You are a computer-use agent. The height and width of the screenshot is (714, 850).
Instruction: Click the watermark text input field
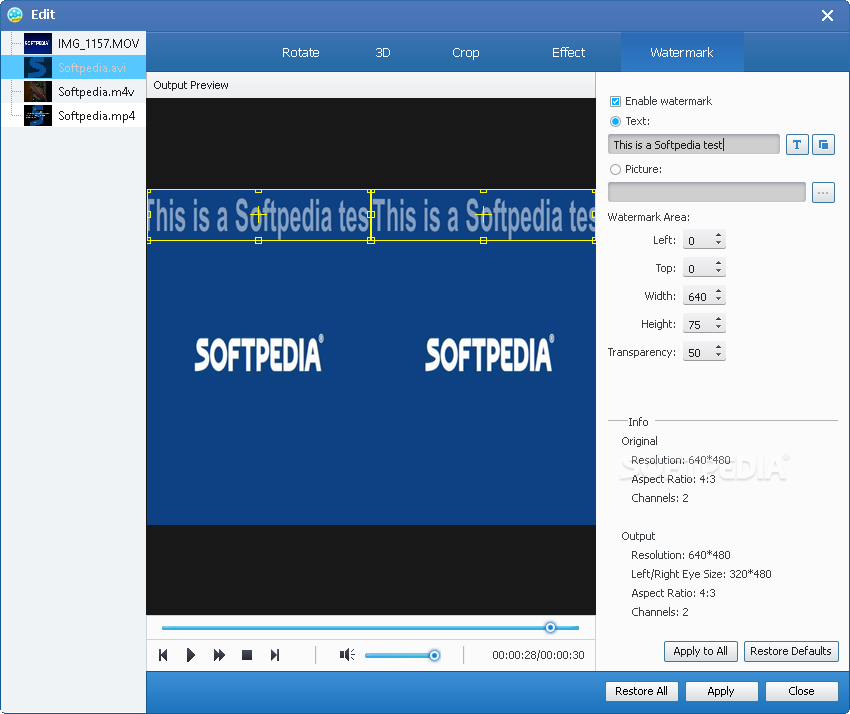[694, 145]
